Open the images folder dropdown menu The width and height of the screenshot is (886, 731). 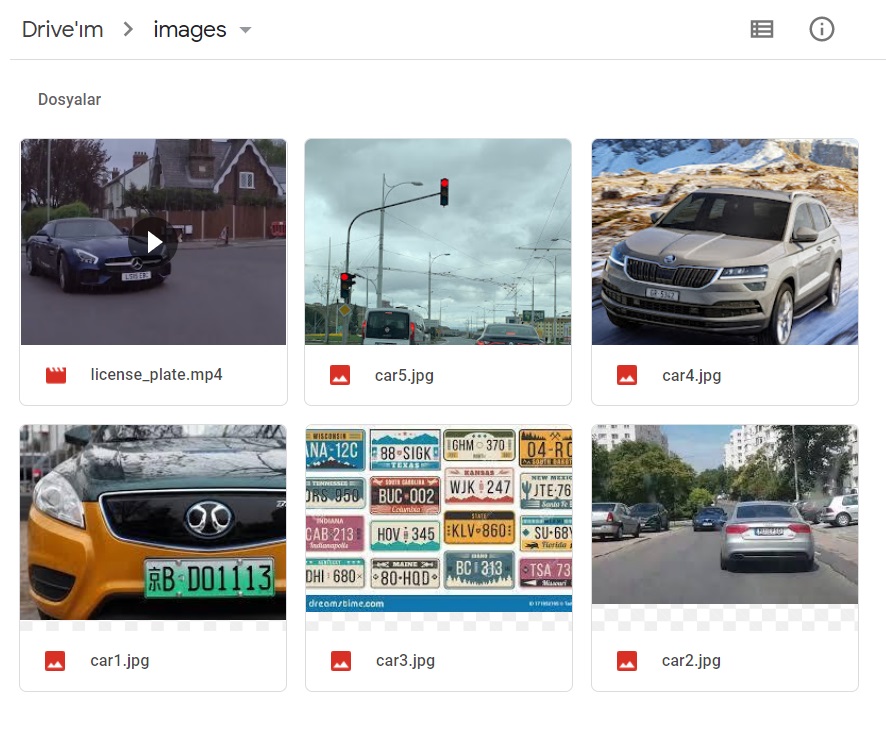click(x=245, y=31)
